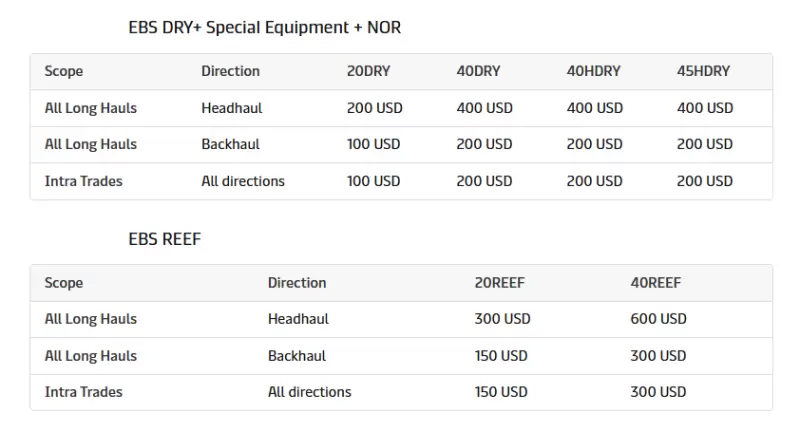Select "All directions" in the DRY table

tap(243, 181)
